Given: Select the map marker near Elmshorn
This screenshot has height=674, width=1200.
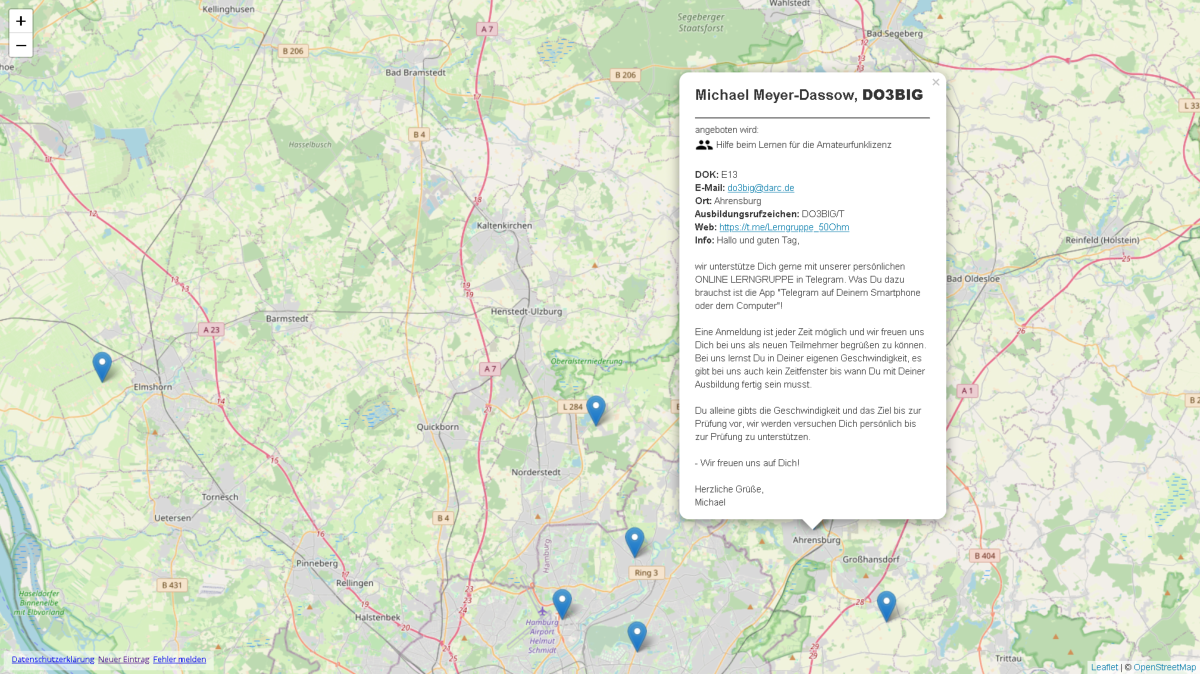Looking at the screenshot, I should (x=102, y=366).
